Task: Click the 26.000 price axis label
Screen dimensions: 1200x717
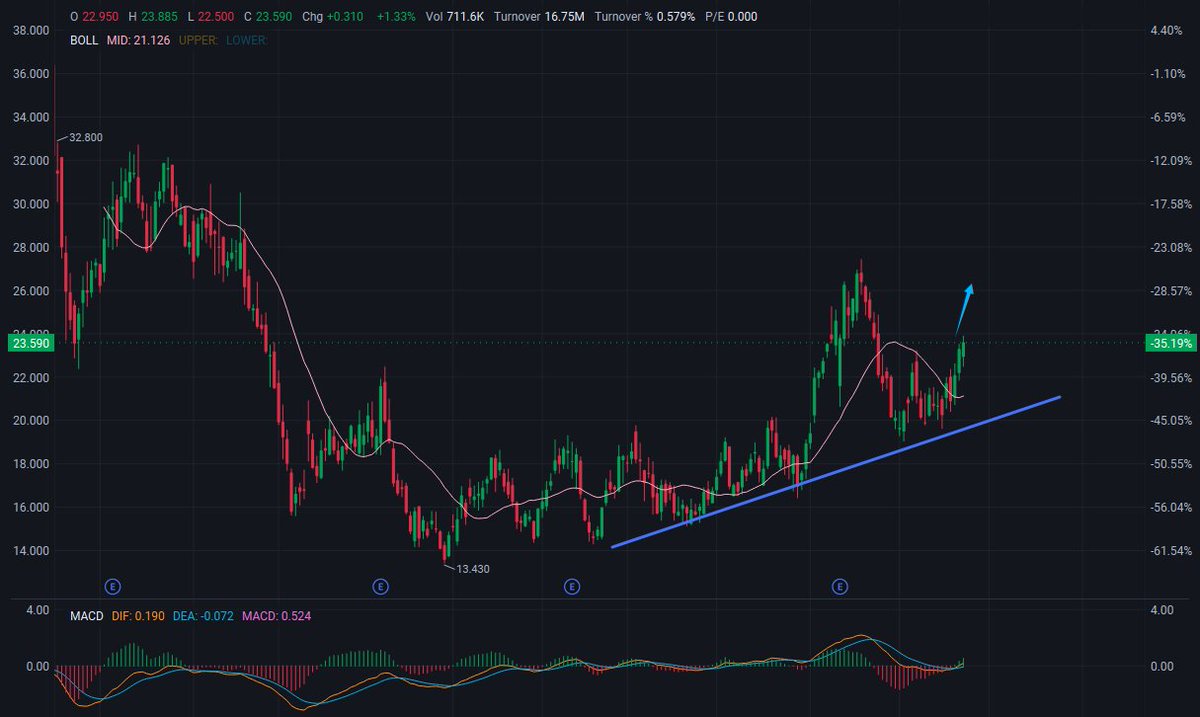Action: tap(31, 291)
